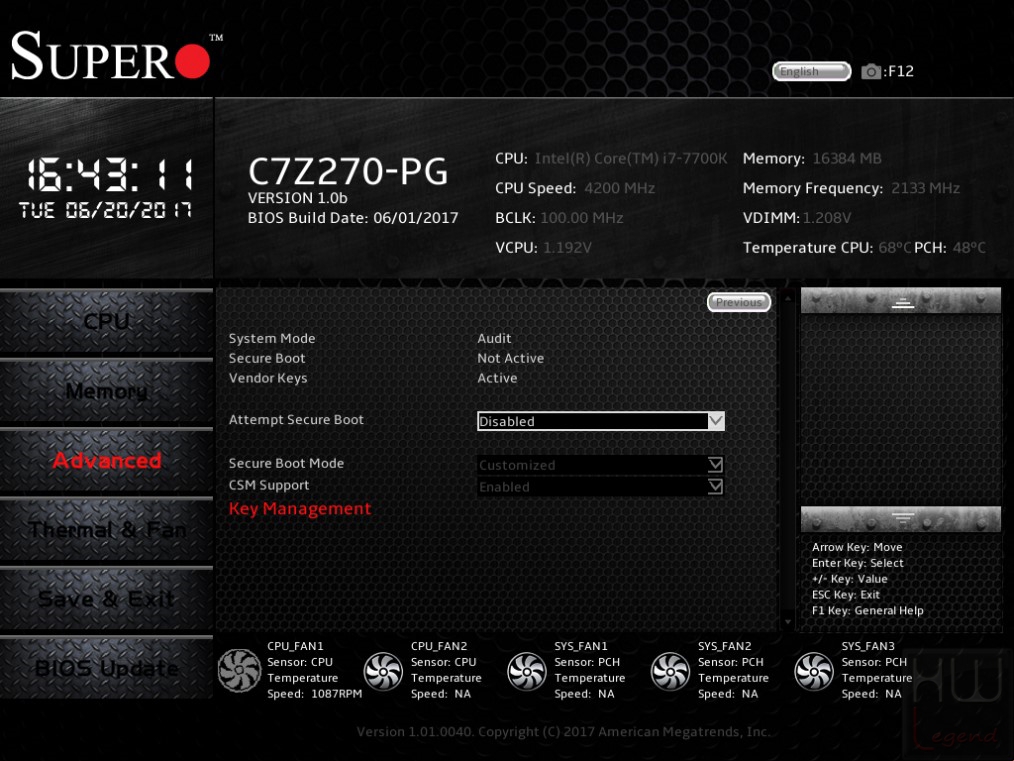Click the SYS_FAN1 fan icon
The image size is (1014, 761).
(526, 671)
